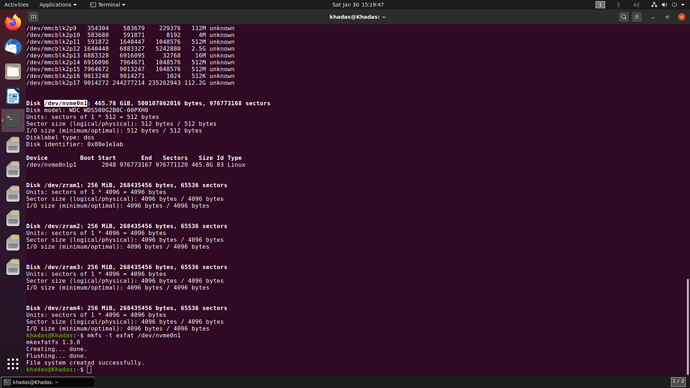Click the network status icon in the top bar
Viewport: 690px width, 388px height.
[x=654, y=4]
